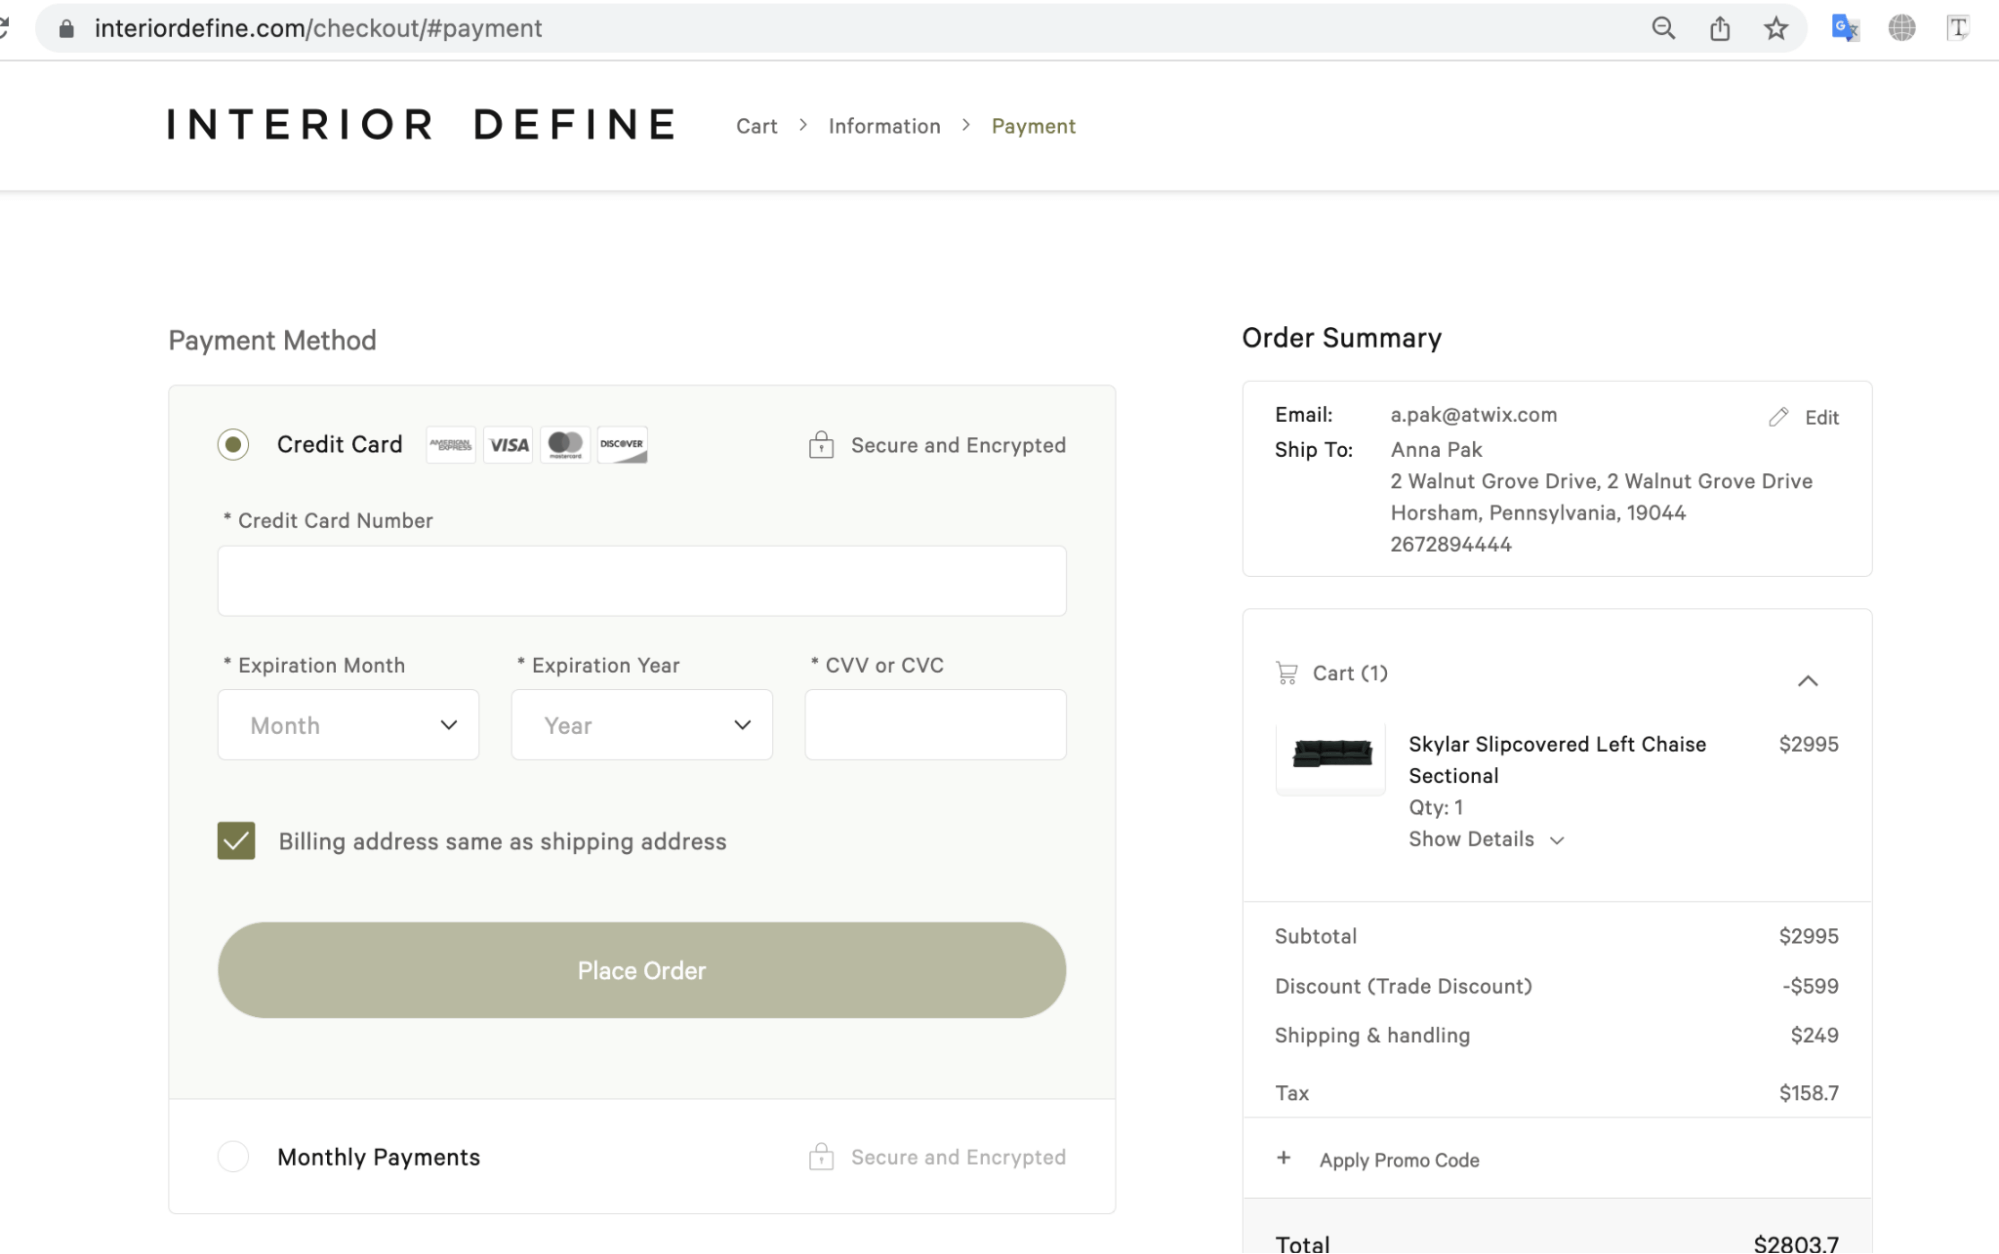Select the Monthly Payments radio button

click(x=233, y=1156)
